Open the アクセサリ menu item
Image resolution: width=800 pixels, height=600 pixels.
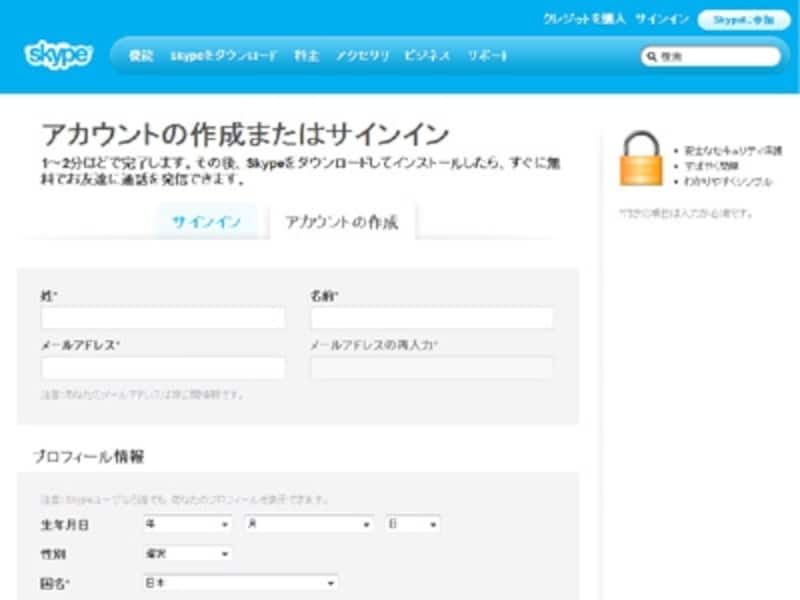362,56
